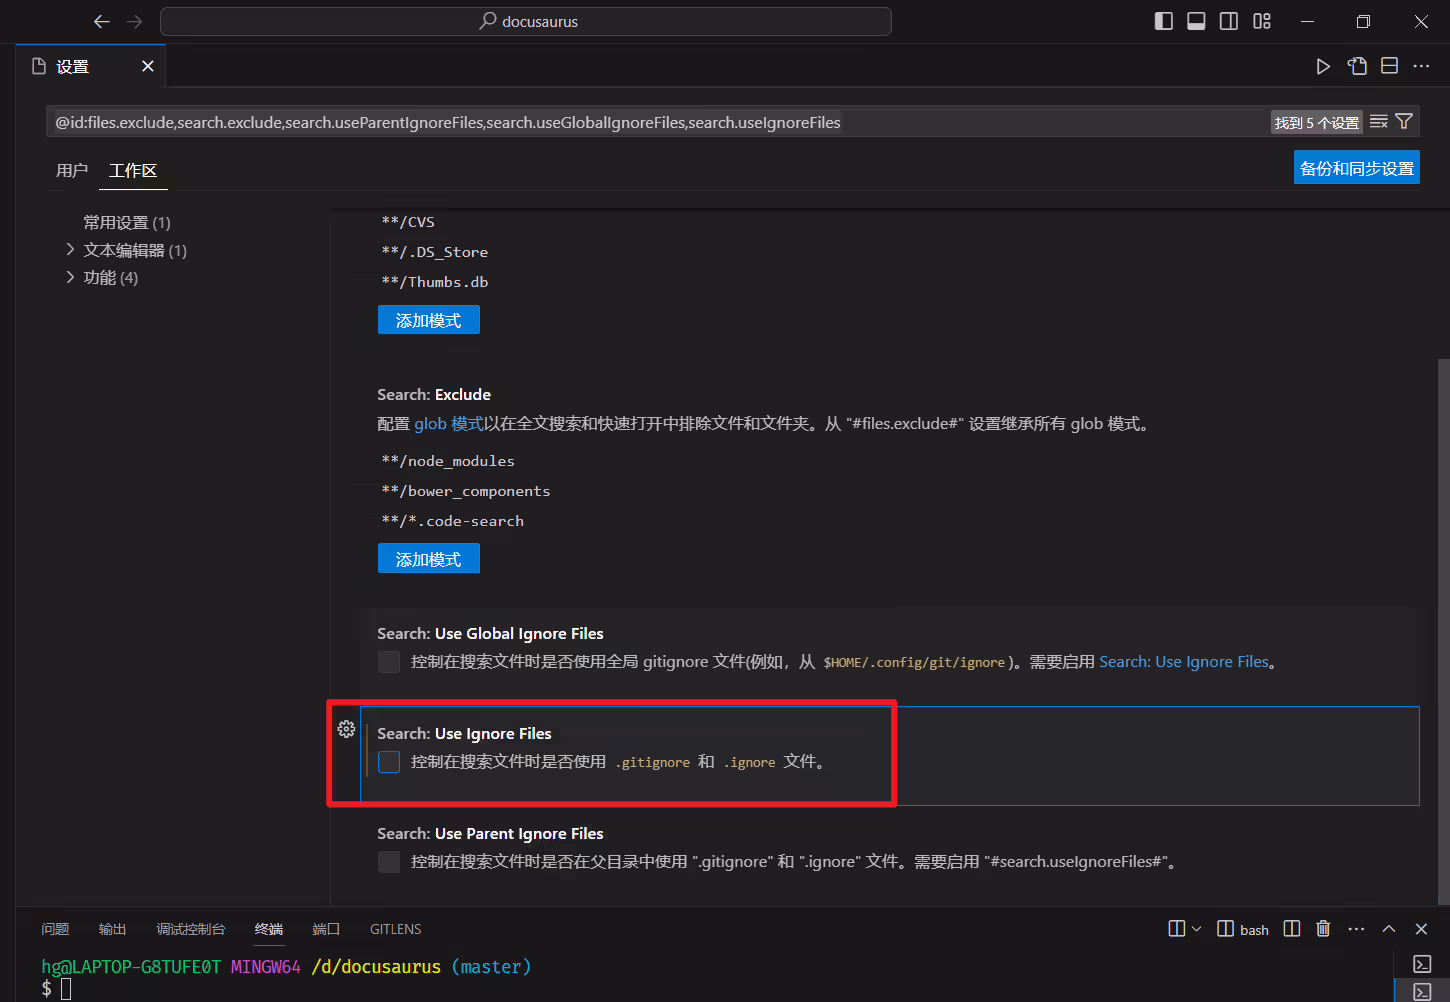Viewport: 1450px width, 1002px height.
Task: Close the terminal panel X icon
Action: (1421, 929)
